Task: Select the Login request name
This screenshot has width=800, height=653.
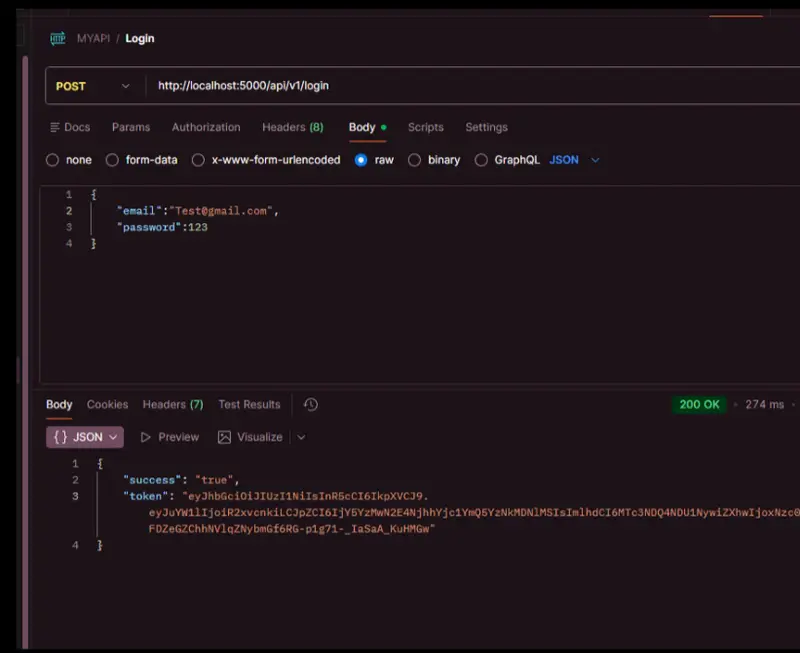Action: [x=140, y=38]
